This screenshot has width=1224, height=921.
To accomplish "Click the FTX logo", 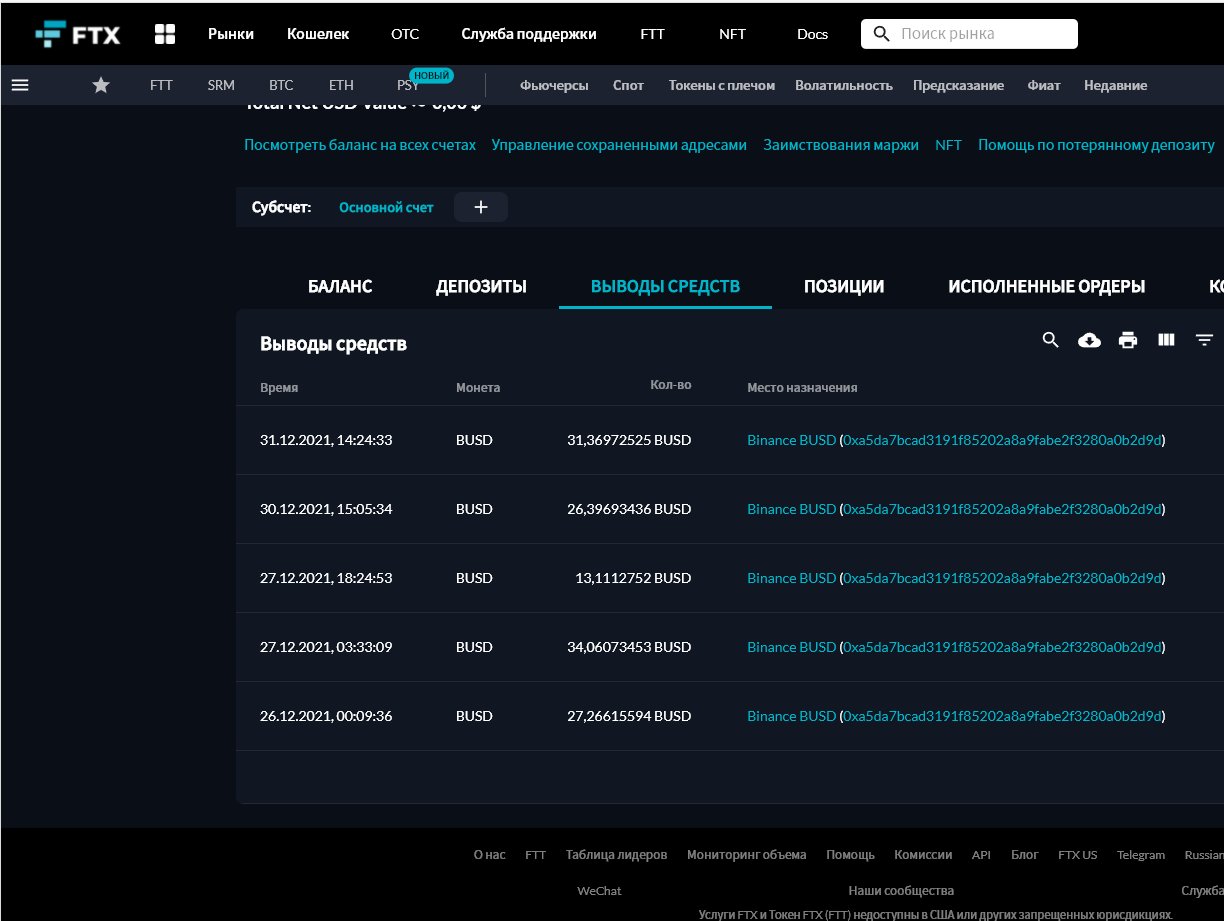I will tap(77, 34).
